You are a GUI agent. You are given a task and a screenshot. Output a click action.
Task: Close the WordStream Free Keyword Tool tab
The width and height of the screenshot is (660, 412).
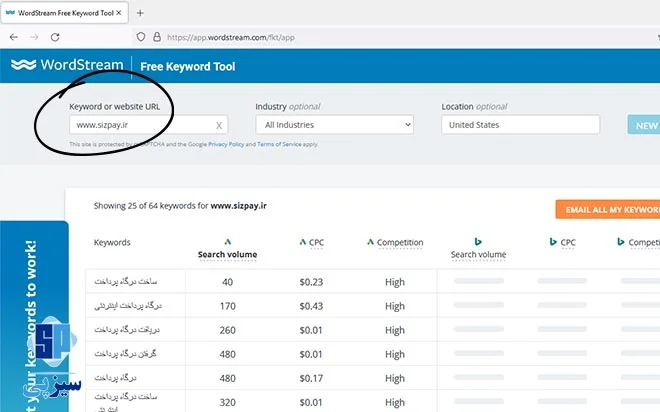point(119,13)
